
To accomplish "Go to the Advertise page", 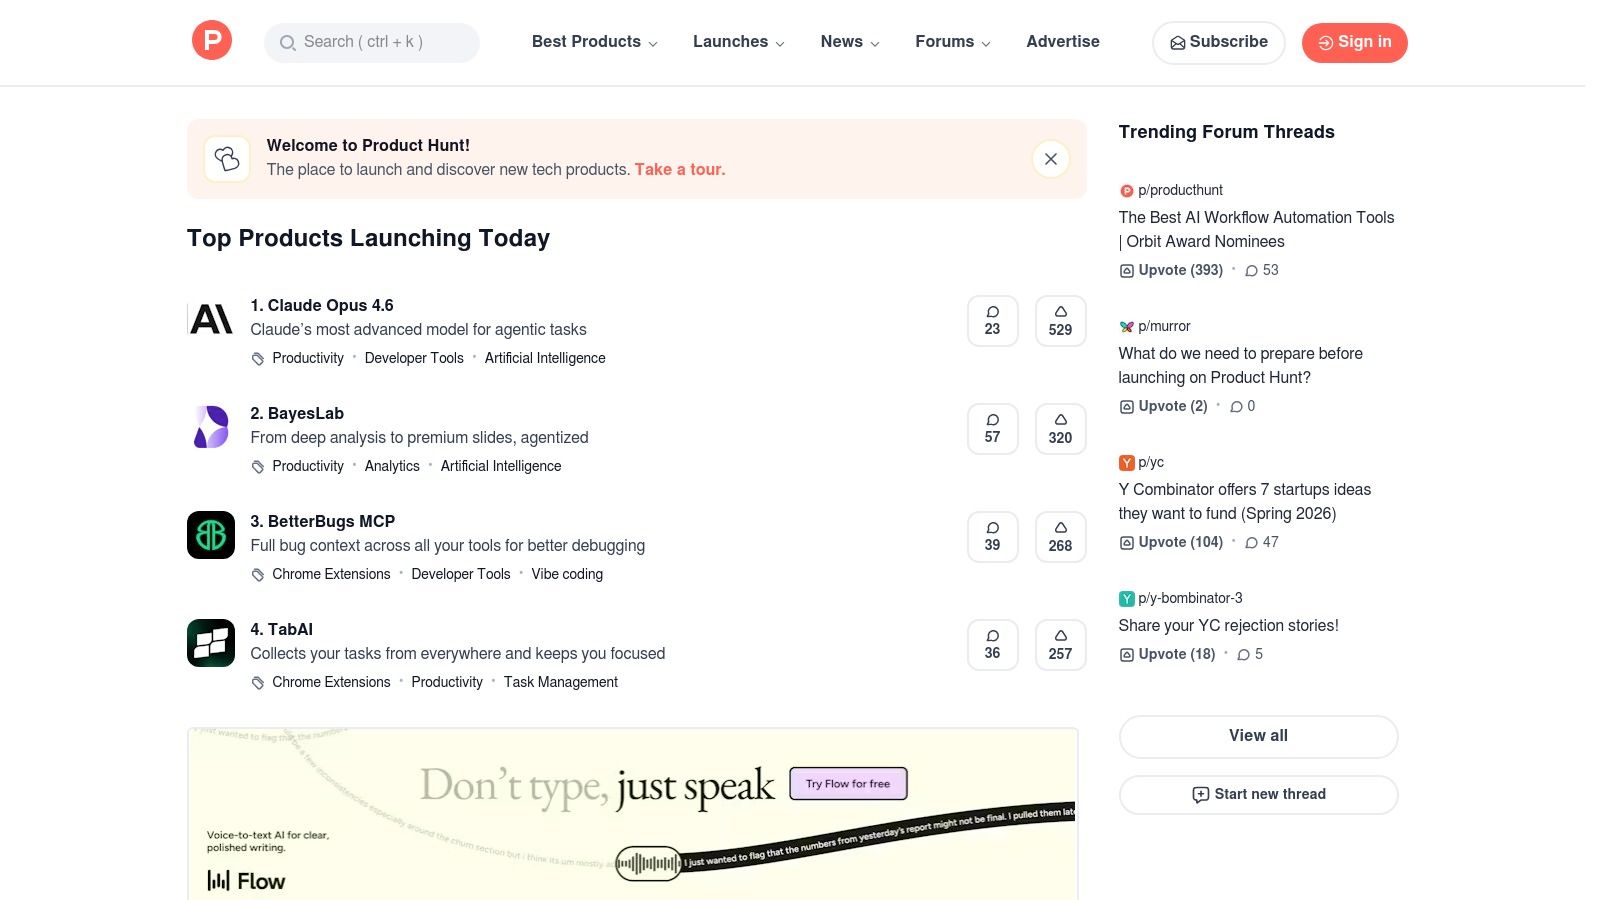I will (1063, 42).
